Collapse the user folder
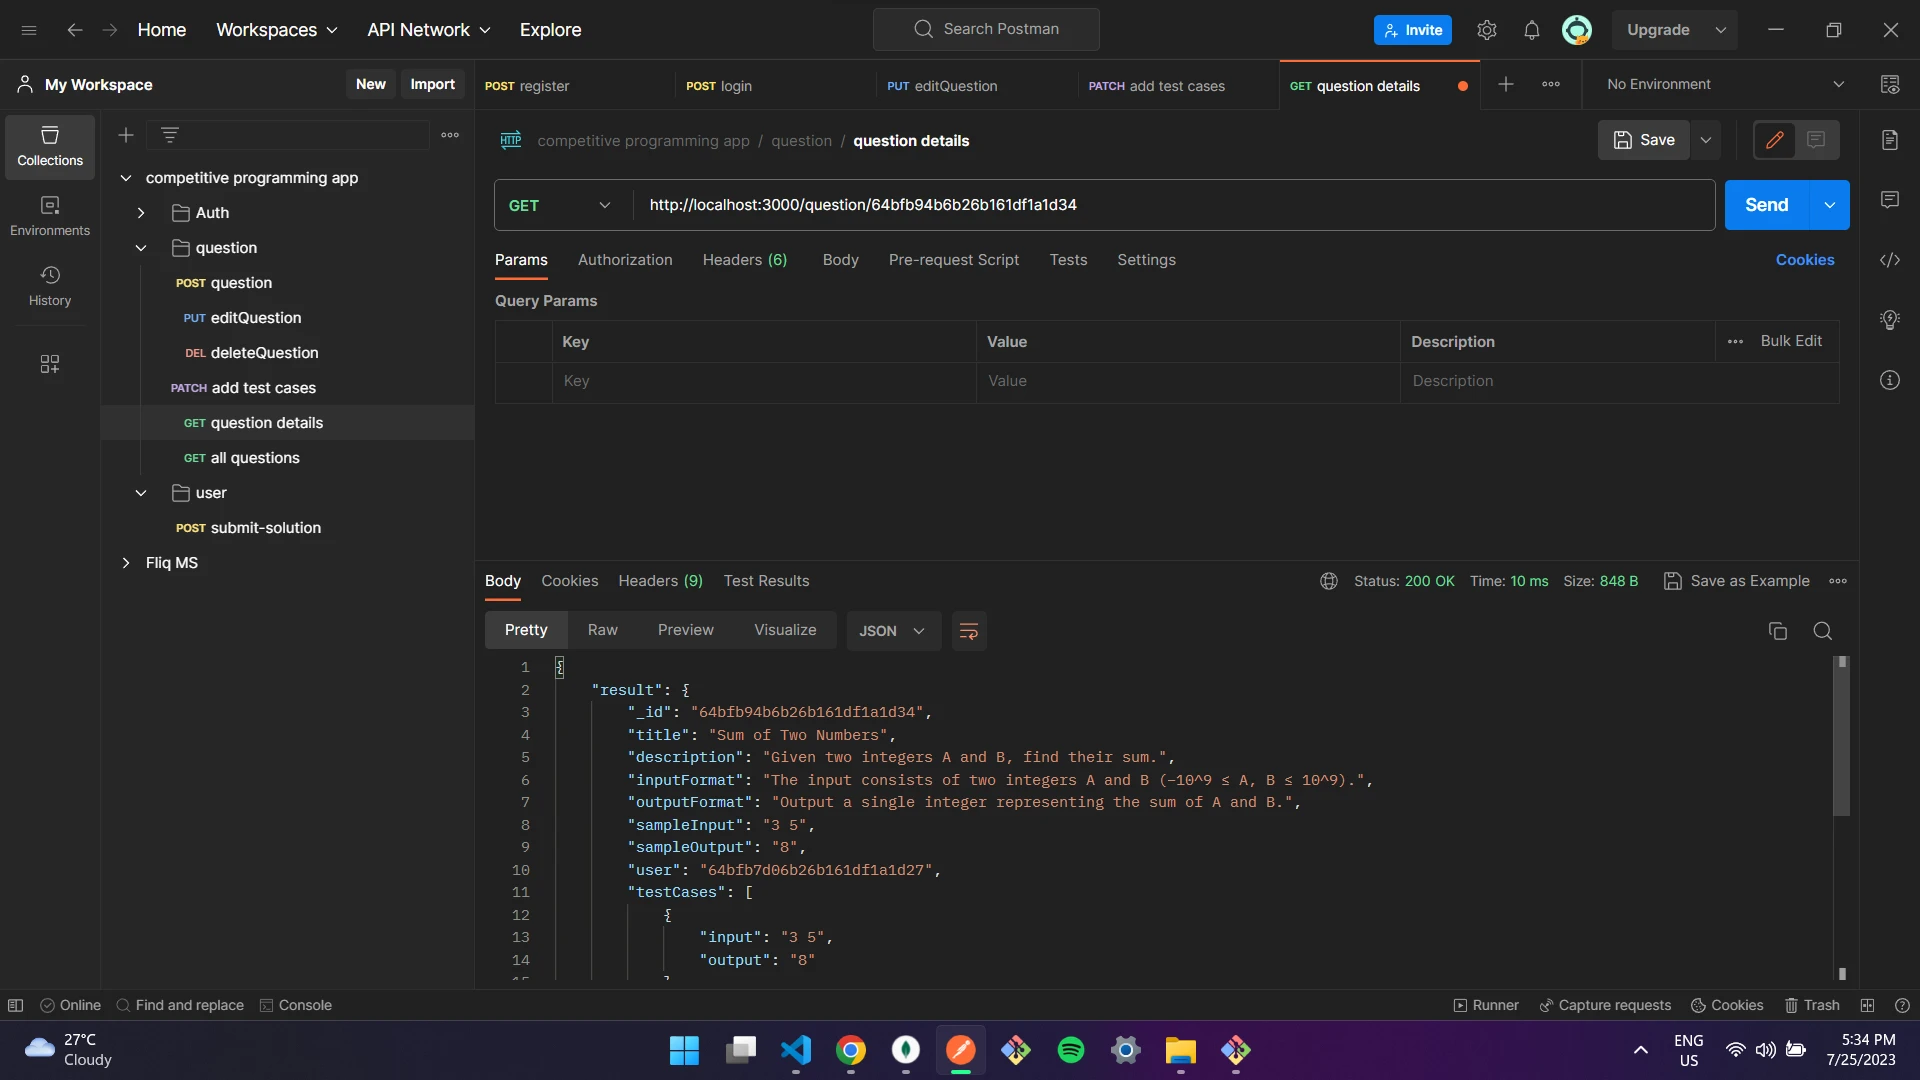The image size is (1920, 1080). [141, 493]
